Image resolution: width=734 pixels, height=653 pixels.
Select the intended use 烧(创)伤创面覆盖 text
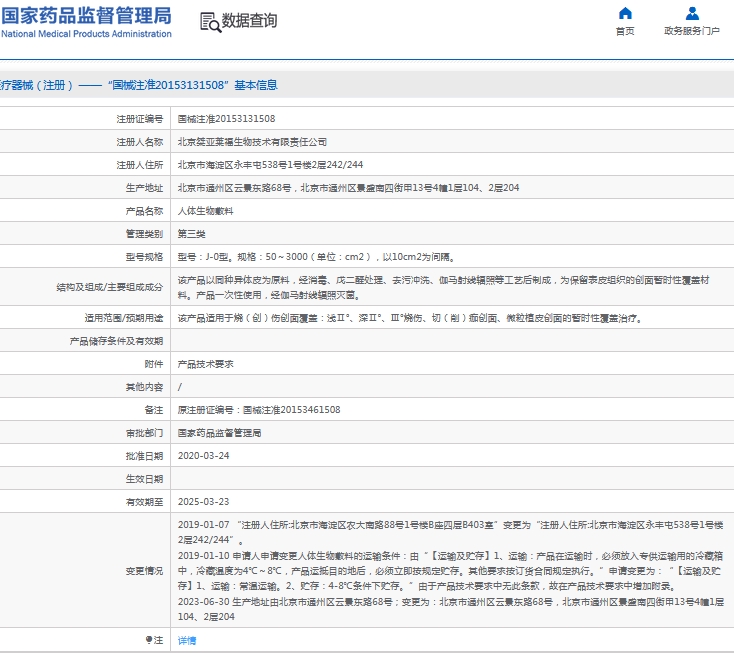point(410,318)
